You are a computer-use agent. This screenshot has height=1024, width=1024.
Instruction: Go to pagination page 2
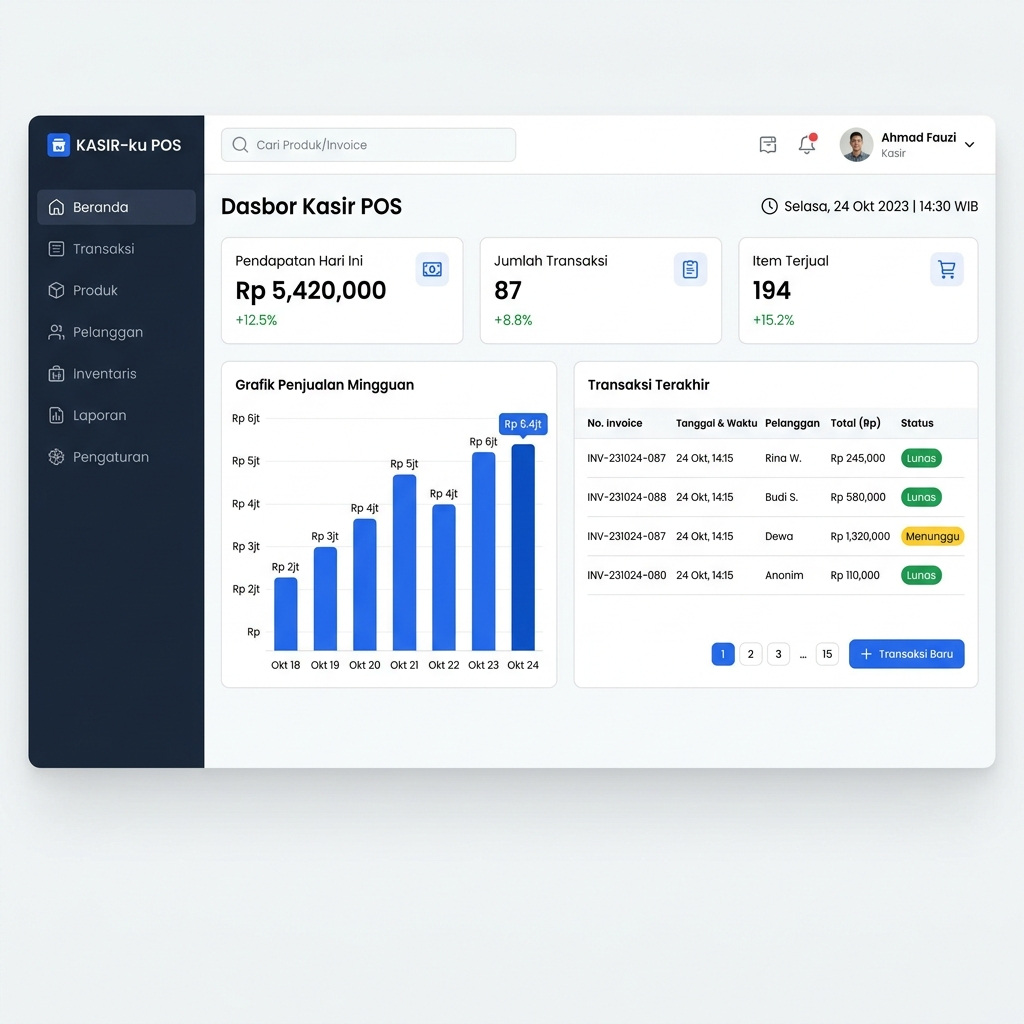[751, 654]
